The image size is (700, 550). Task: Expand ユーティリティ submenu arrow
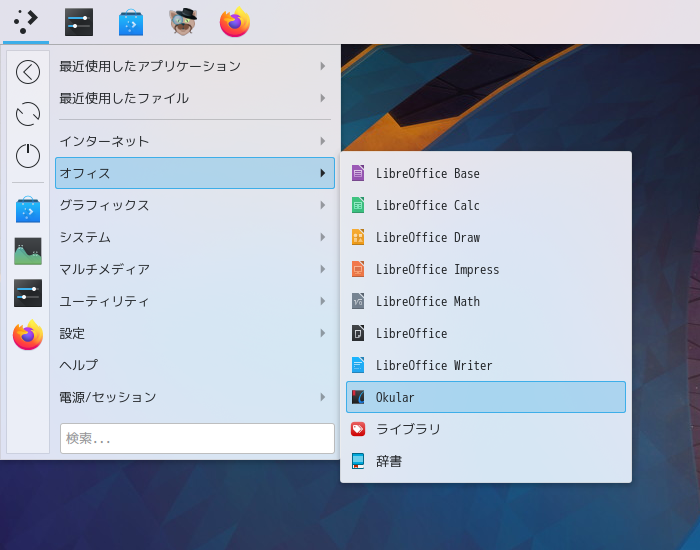click(323, 301)
